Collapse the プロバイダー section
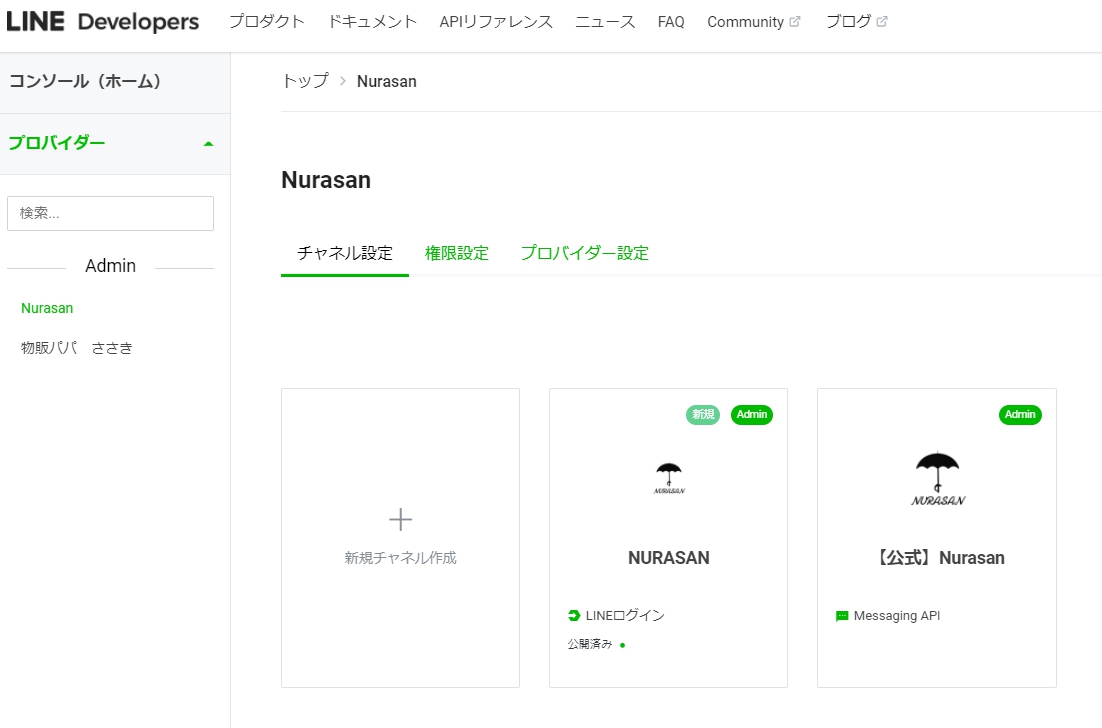1102x728 pixels. (115, 143)
